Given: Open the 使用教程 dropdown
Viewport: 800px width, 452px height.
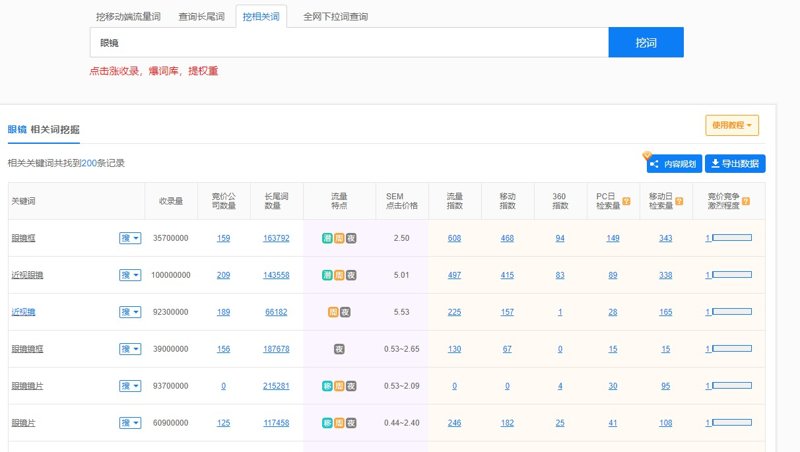Looking at the screenshot, I should [732, 126].
